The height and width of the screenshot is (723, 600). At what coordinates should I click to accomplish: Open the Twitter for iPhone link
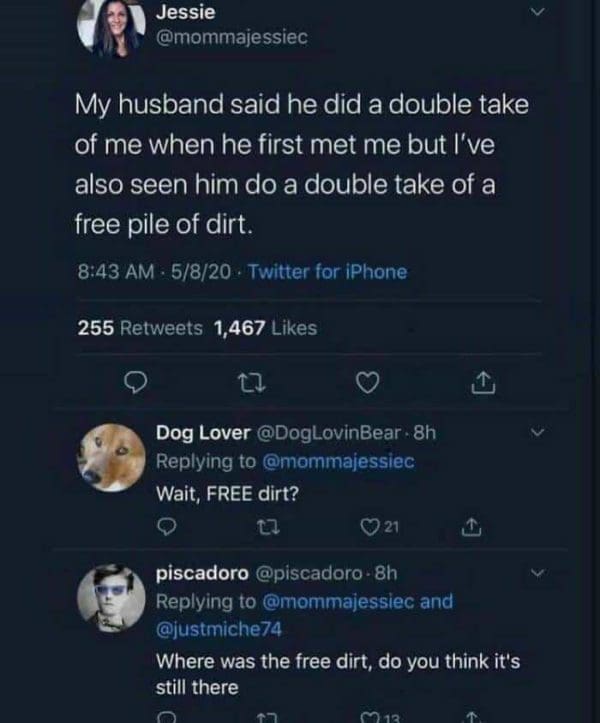coord(327,271)
